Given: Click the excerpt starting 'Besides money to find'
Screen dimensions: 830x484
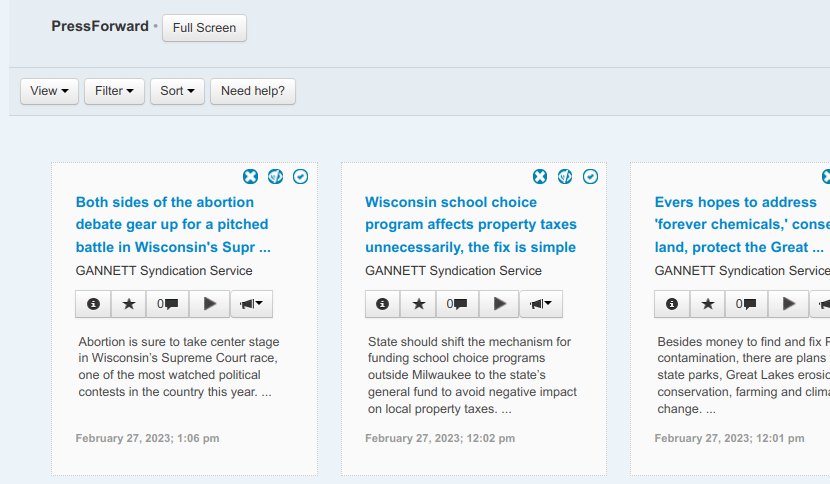Looking at the screenshot, I should [x=743, y=375].
